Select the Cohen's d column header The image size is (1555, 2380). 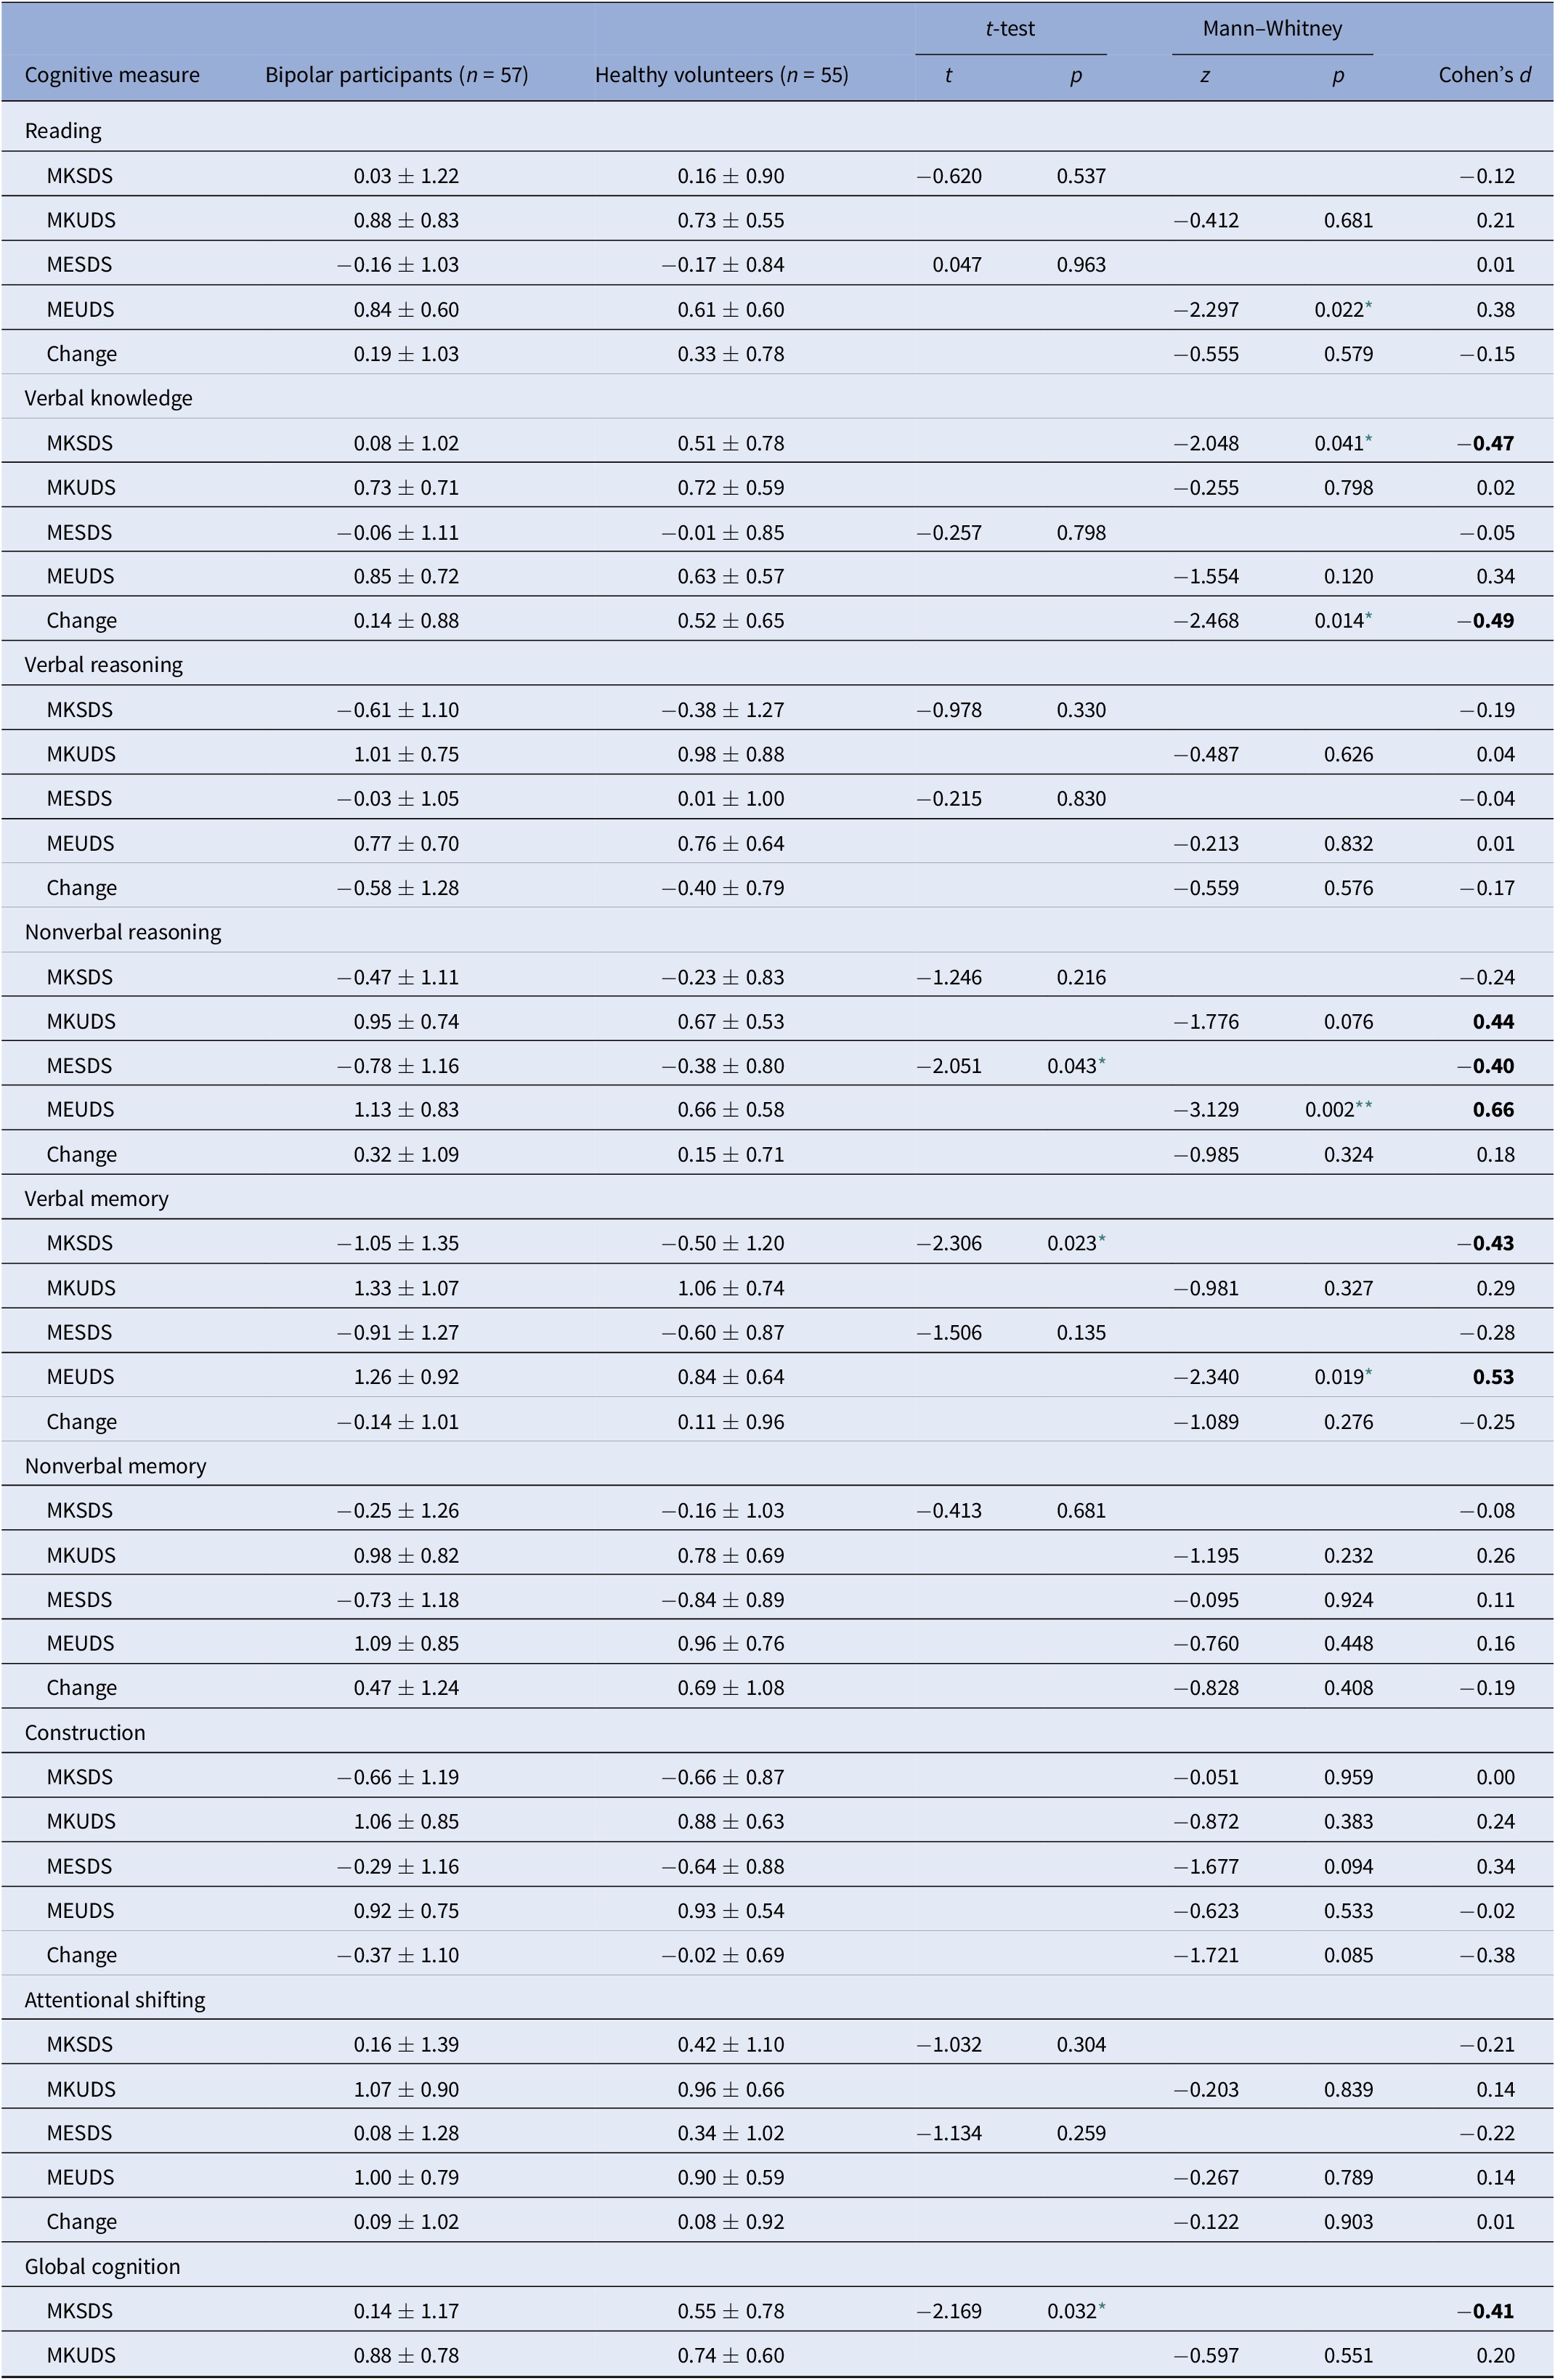(1484, 75)
